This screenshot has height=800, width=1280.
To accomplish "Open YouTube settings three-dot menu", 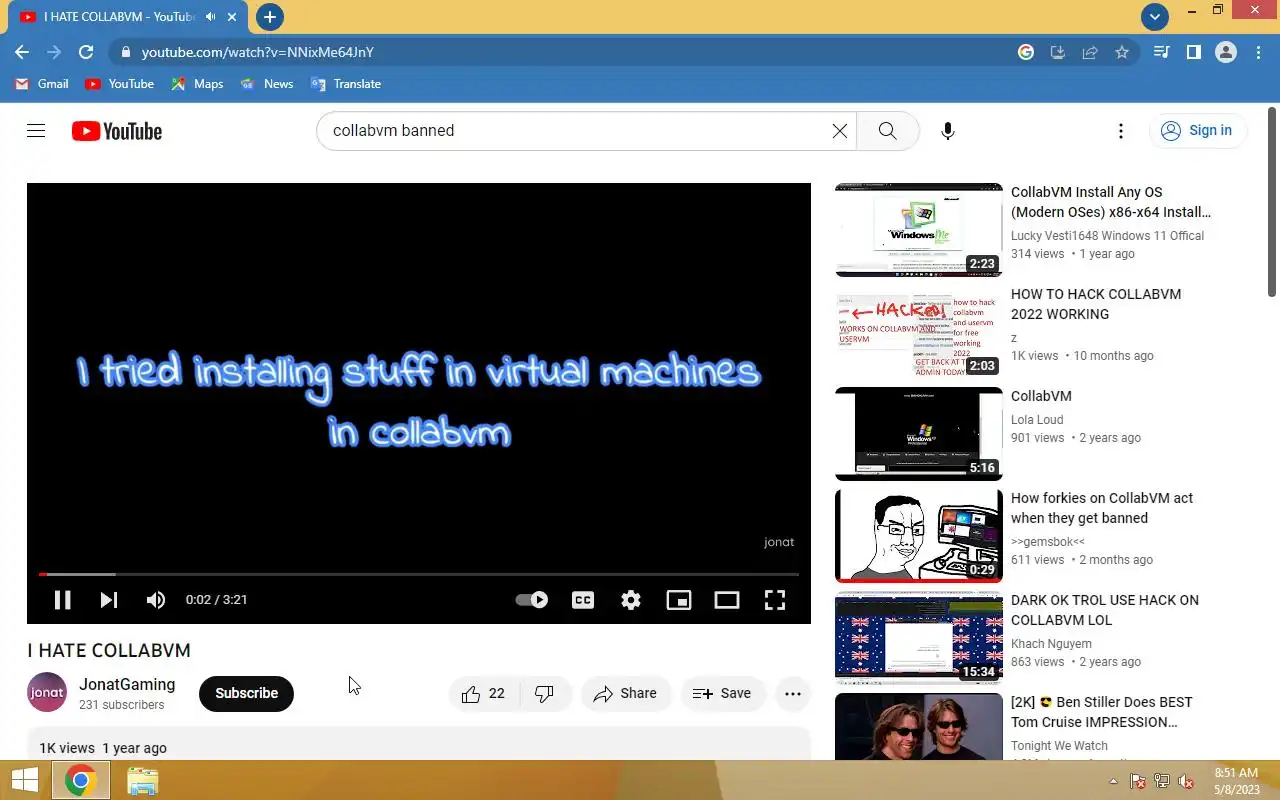I will point(1121,131).
